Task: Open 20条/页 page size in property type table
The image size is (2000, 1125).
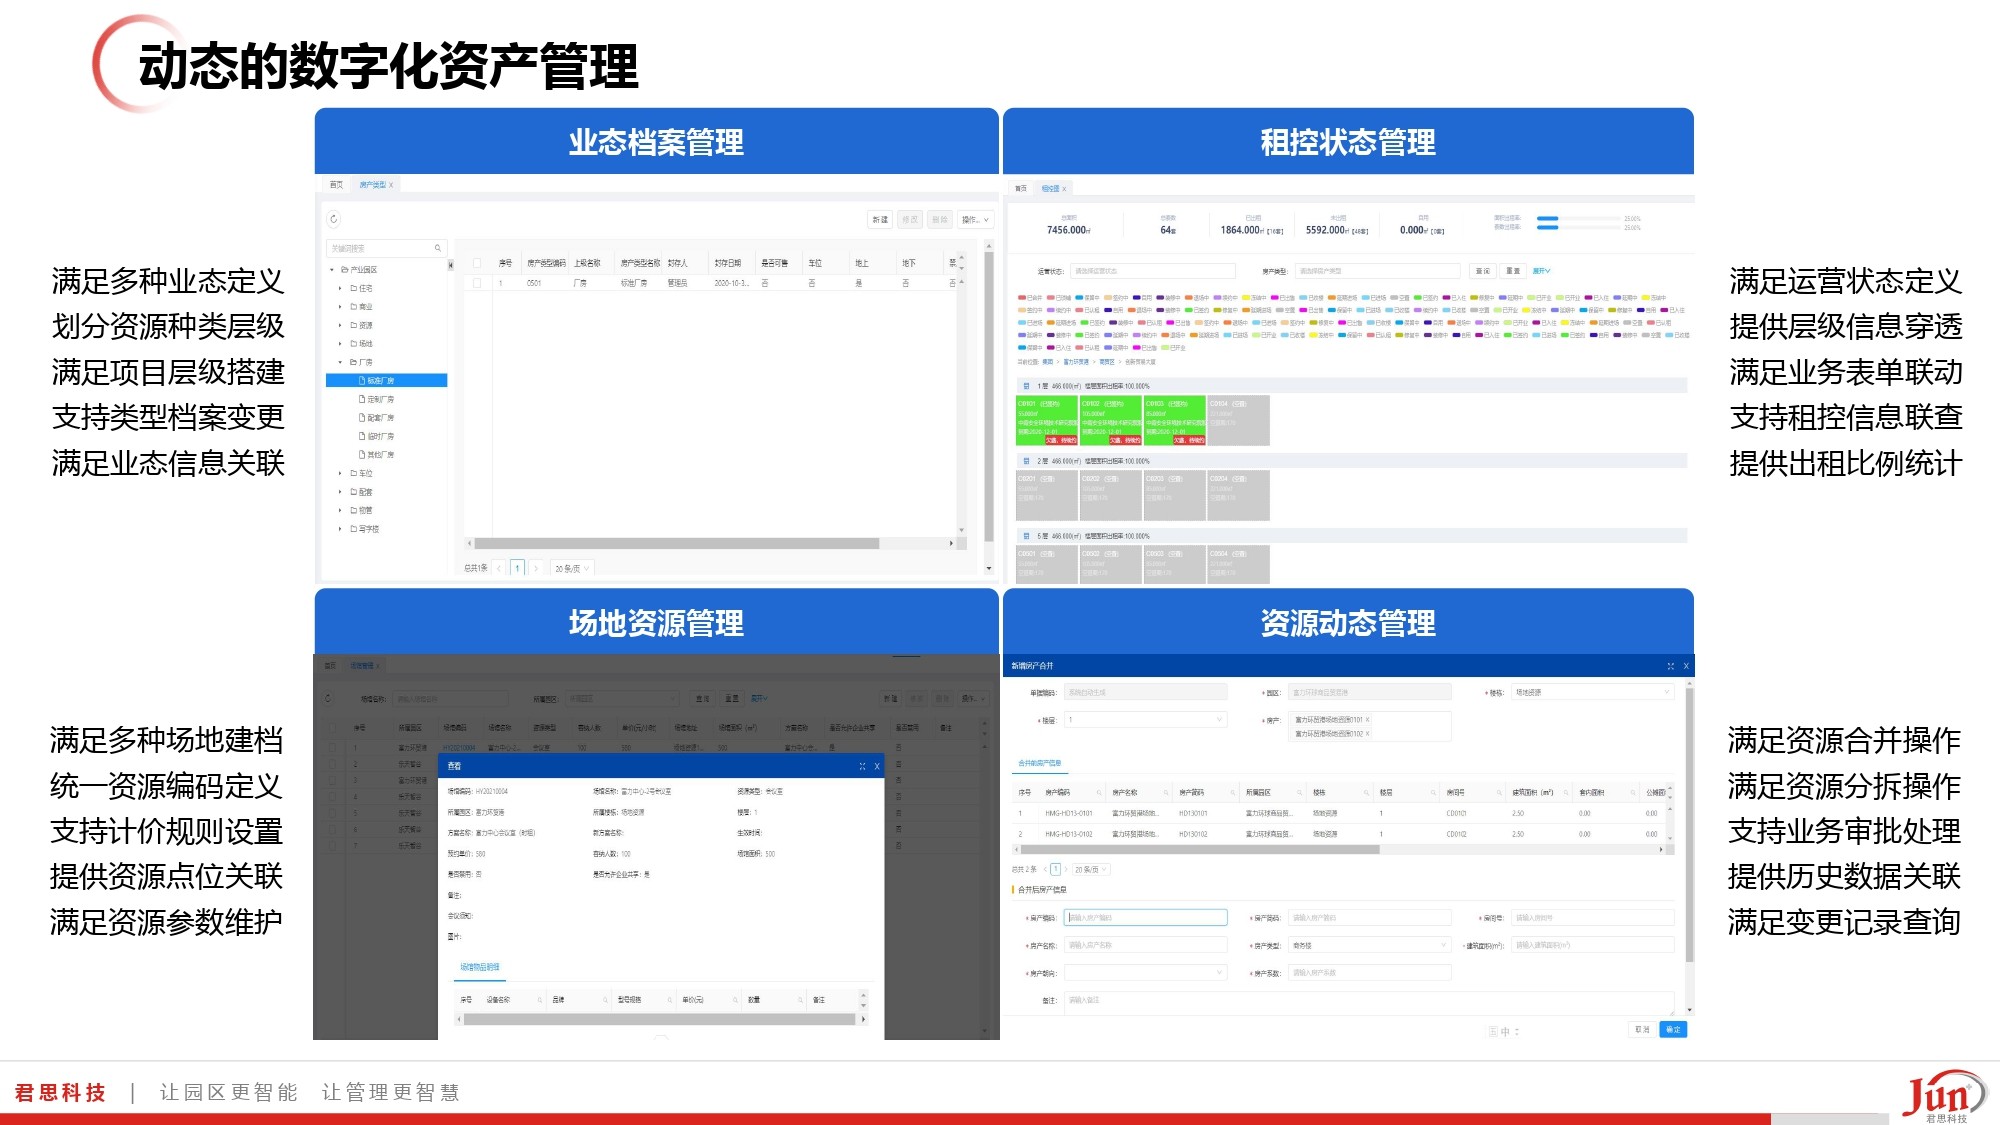Action: point(571,568)
